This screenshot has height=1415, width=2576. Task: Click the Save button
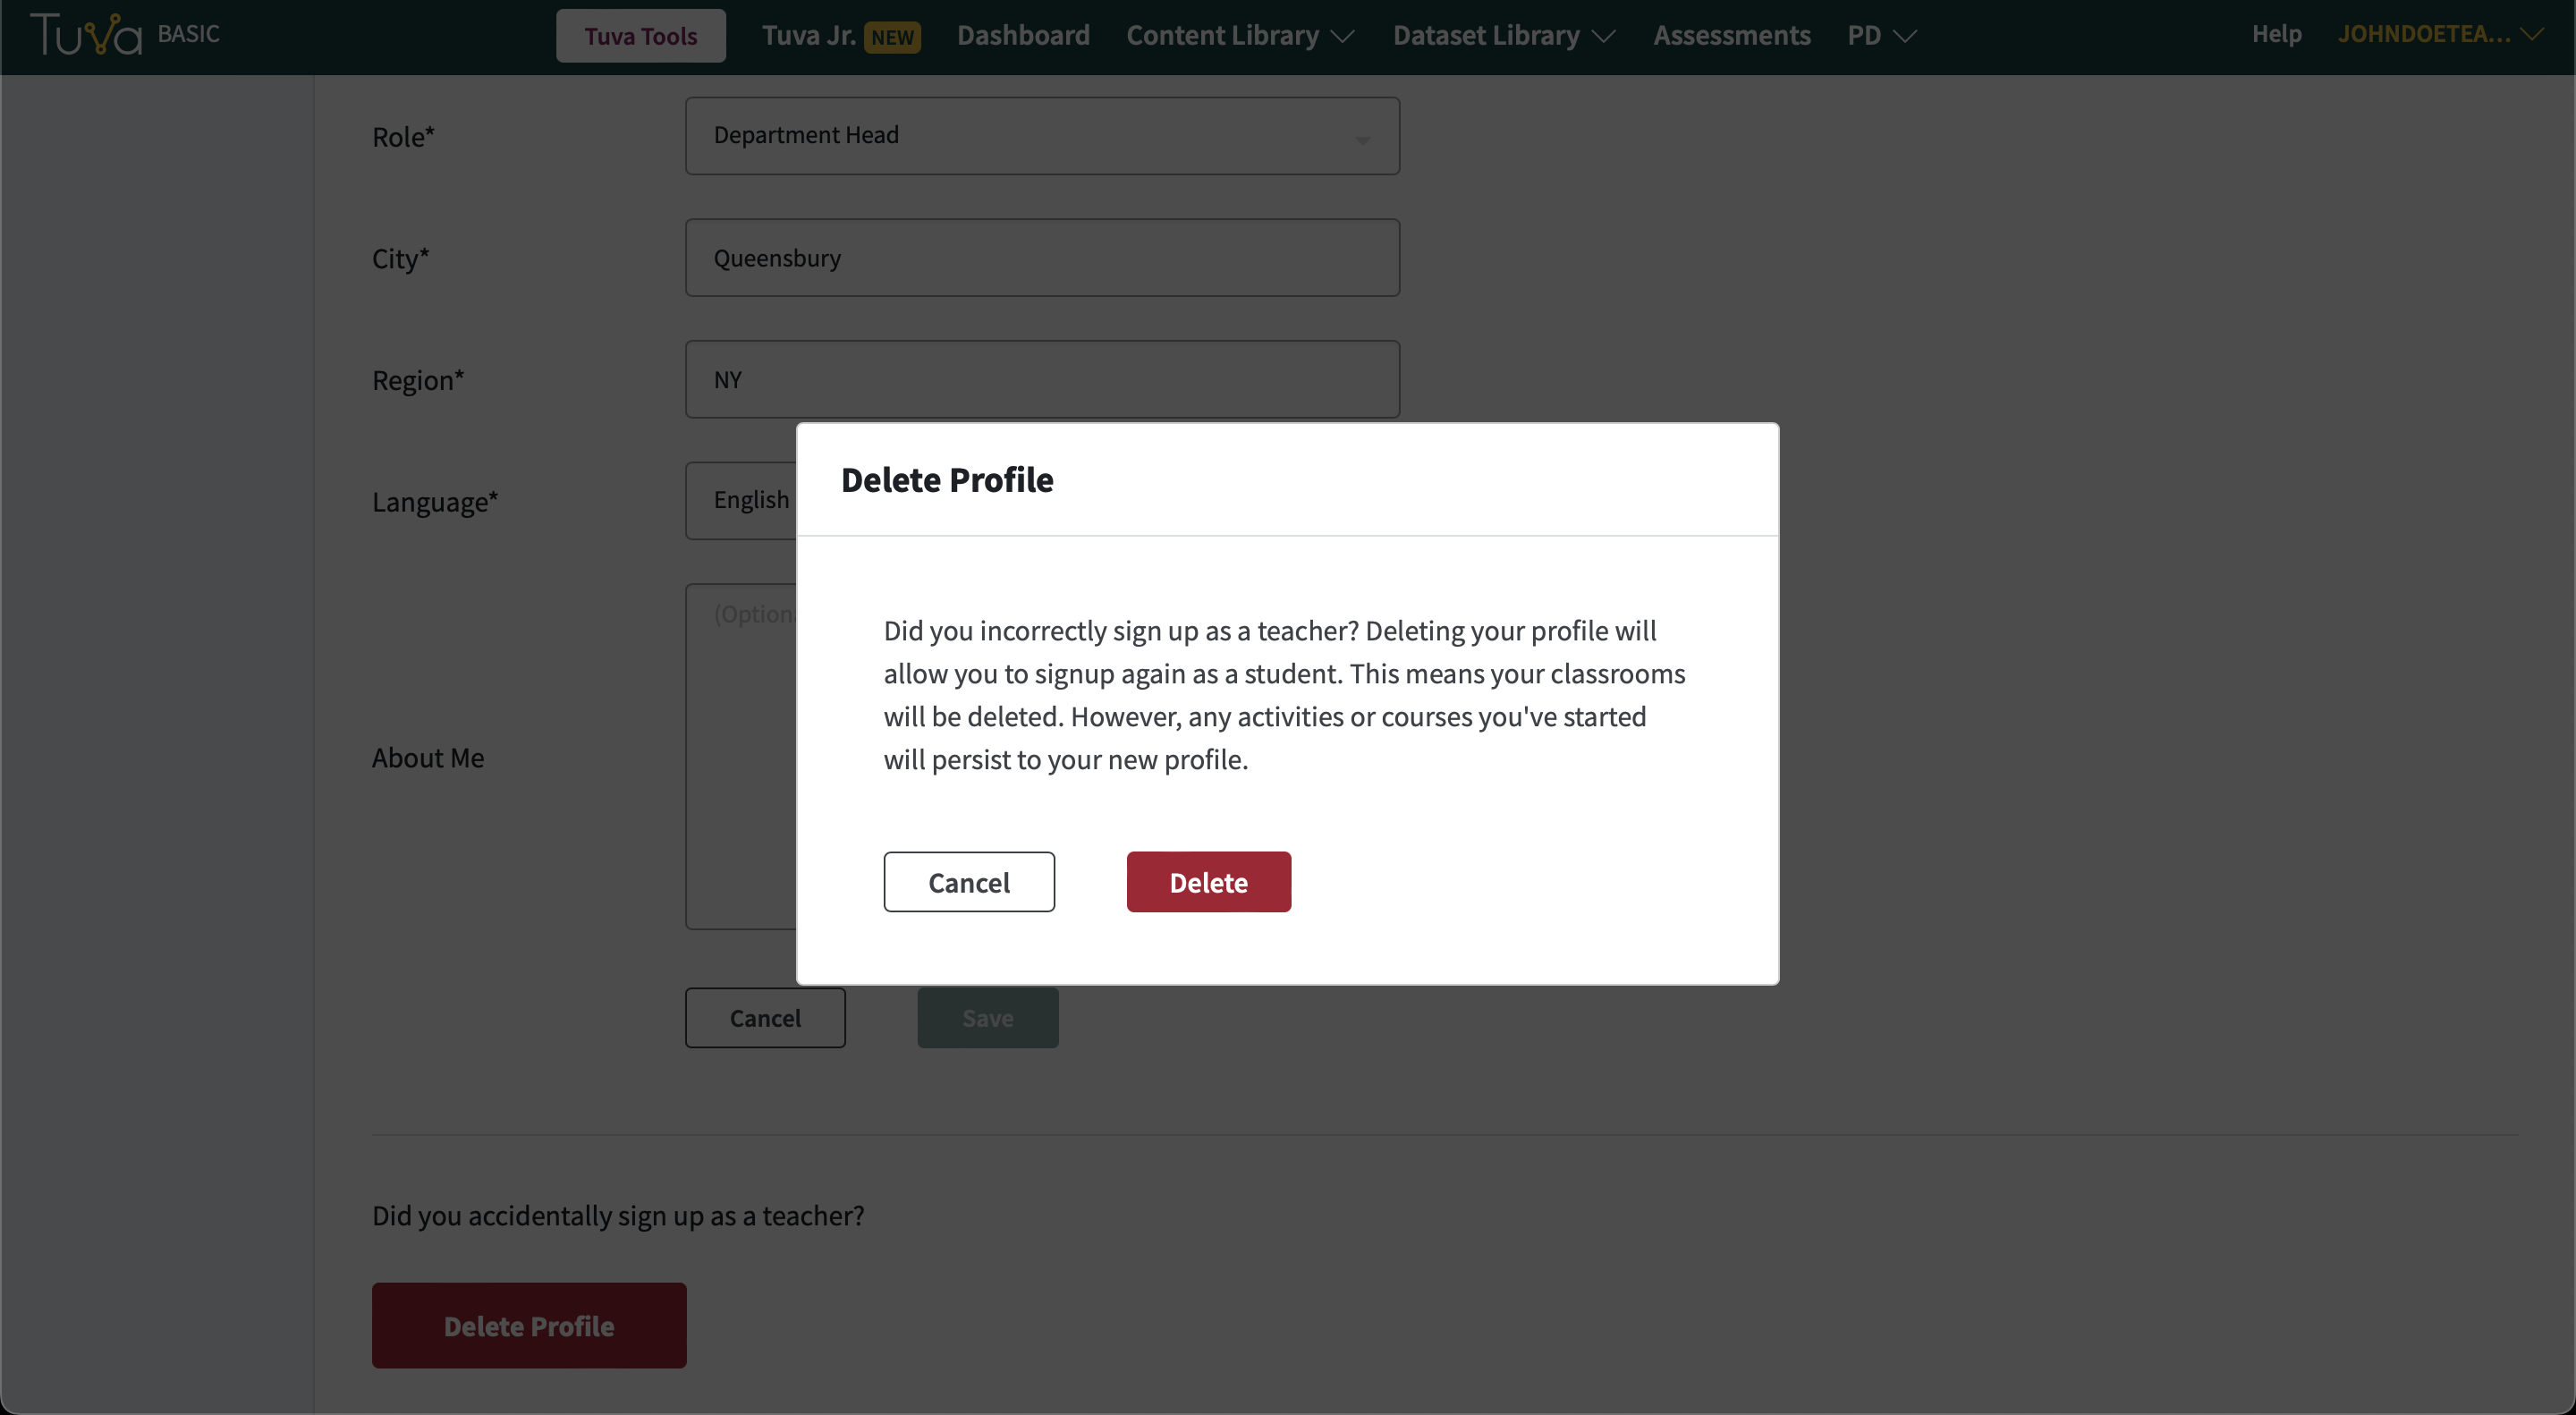tap(988, 1018)
